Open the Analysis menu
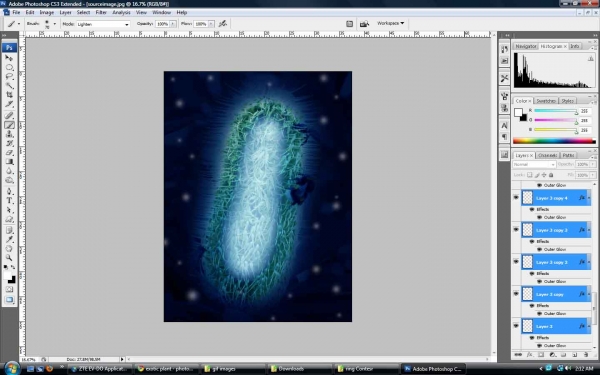 coord(121,12)
